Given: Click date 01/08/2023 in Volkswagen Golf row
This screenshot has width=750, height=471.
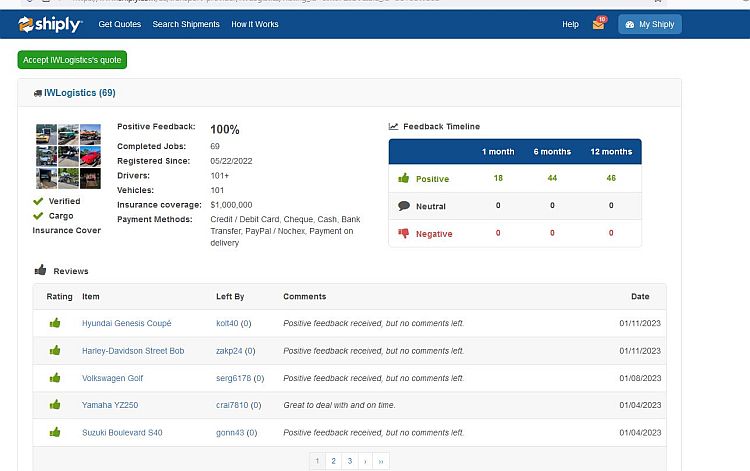Looking at the screenshot, I should [640, 378].
